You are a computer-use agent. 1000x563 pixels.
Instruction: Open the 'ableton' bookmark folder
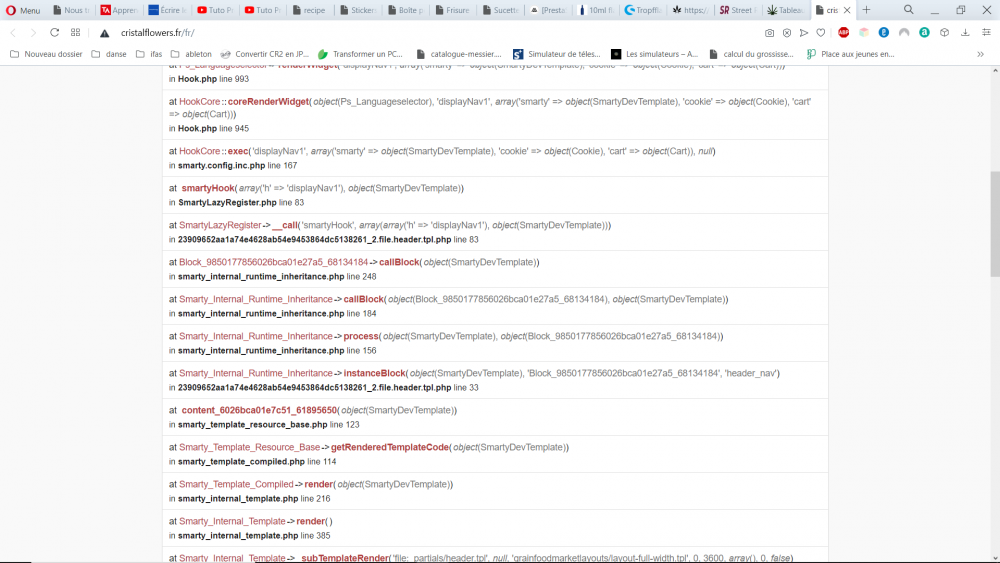tap(191, 54)
